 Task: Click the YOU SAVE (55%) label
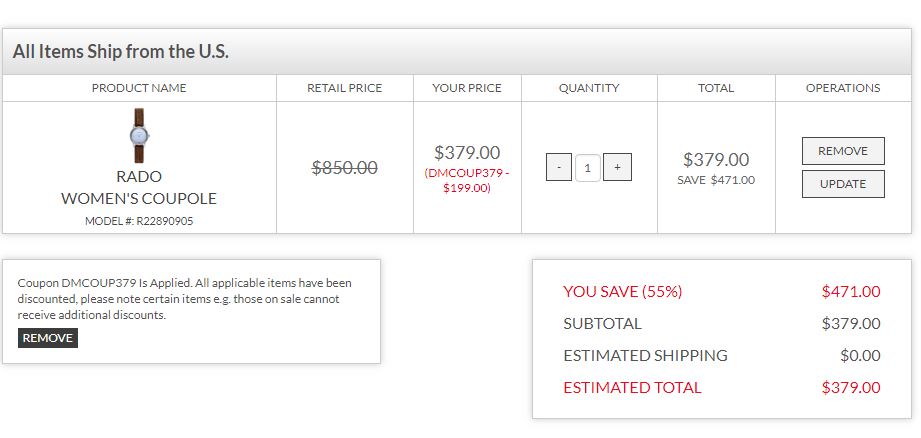(x=622, y=292)
